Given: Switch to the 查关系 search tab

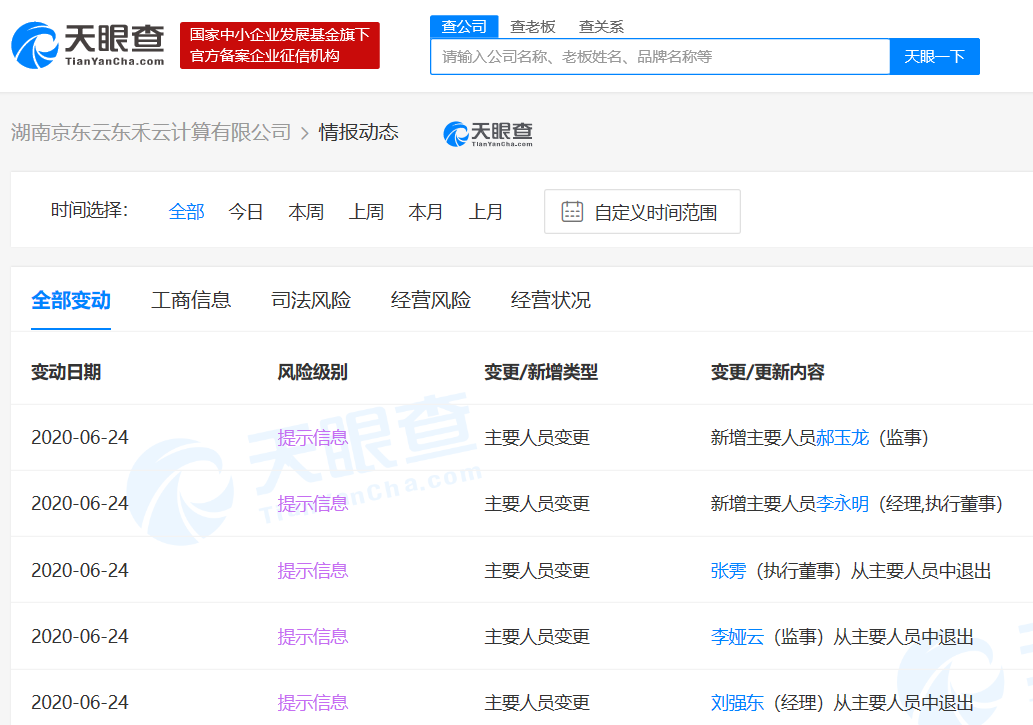Looking at the screenshot, I should click(600, 27).
